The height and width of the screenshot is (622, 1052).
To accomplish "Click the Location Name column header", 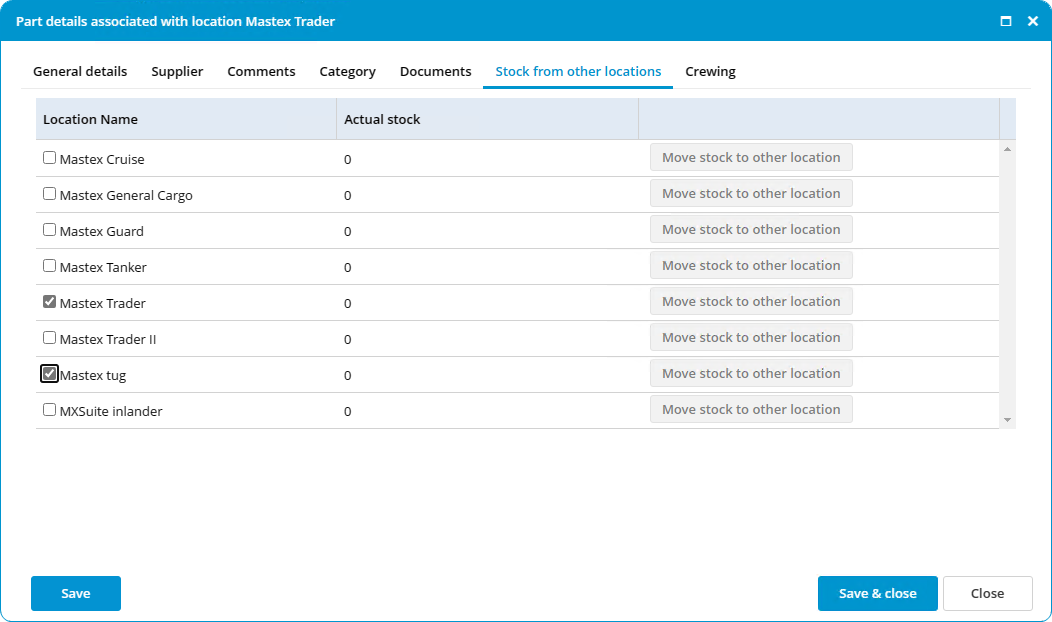I will (x=186, y=119).
